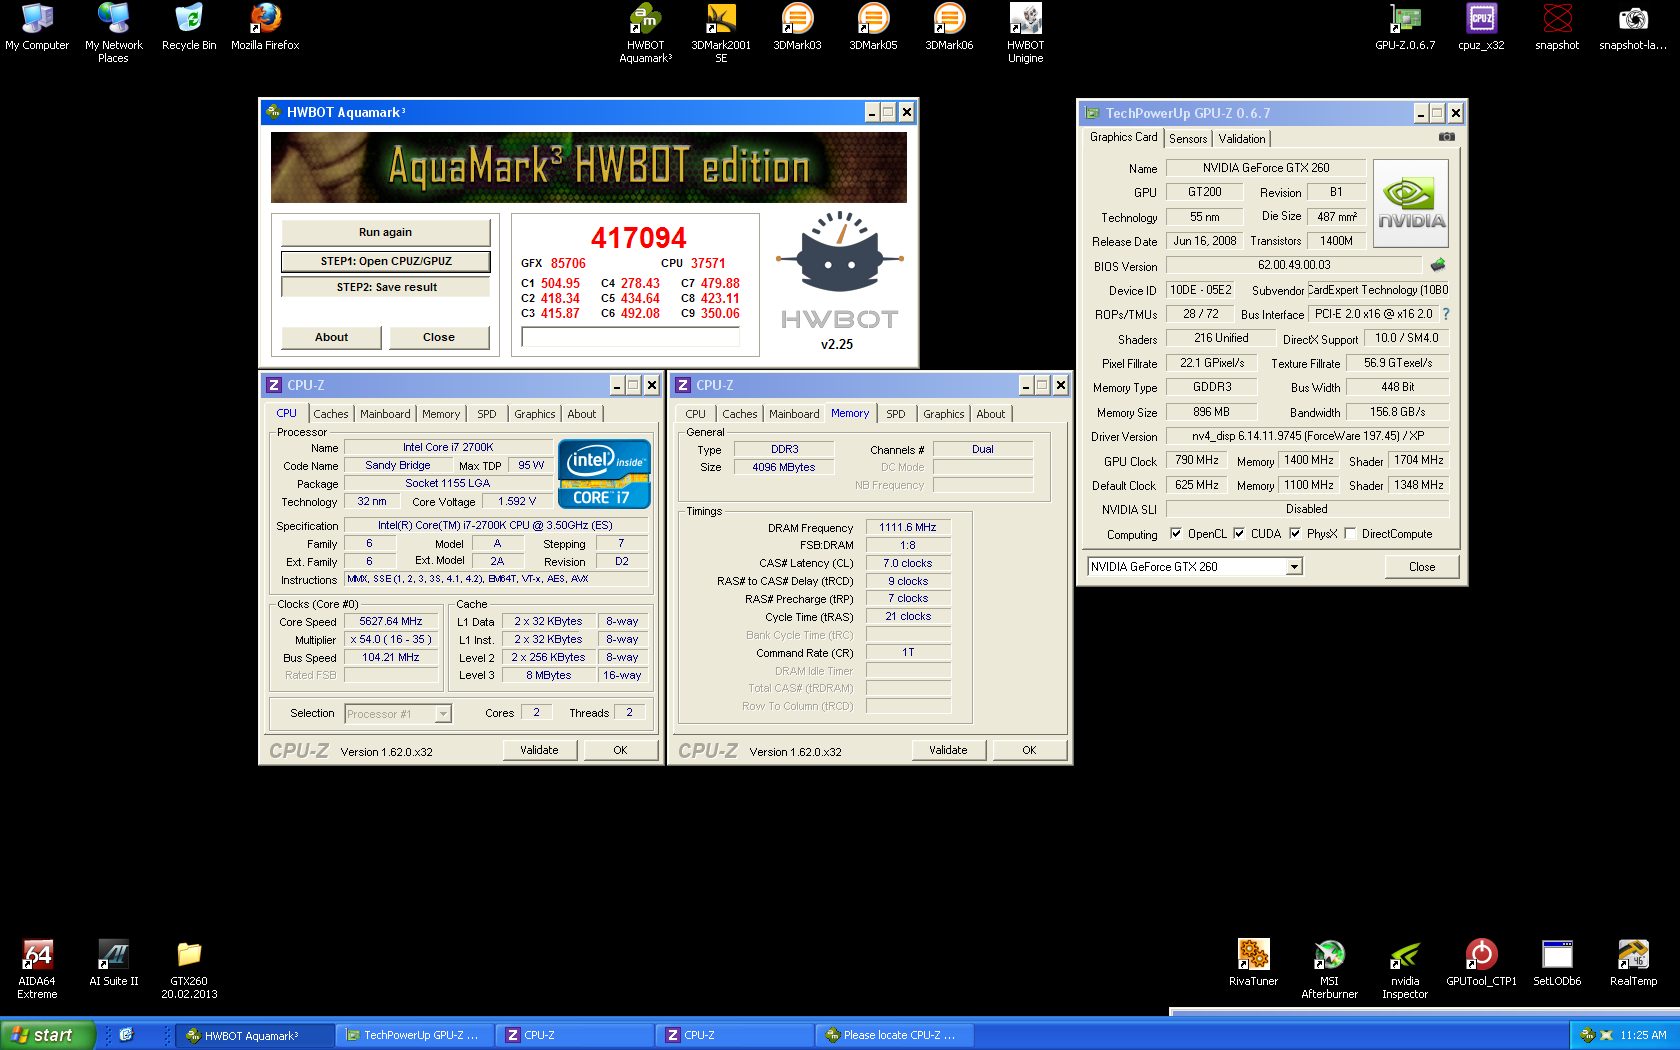The image size is (1680, 1050).
Task: Launch nvidia Inspector desktop icon
Action: pyautogui.click(x=1405, y=969)
